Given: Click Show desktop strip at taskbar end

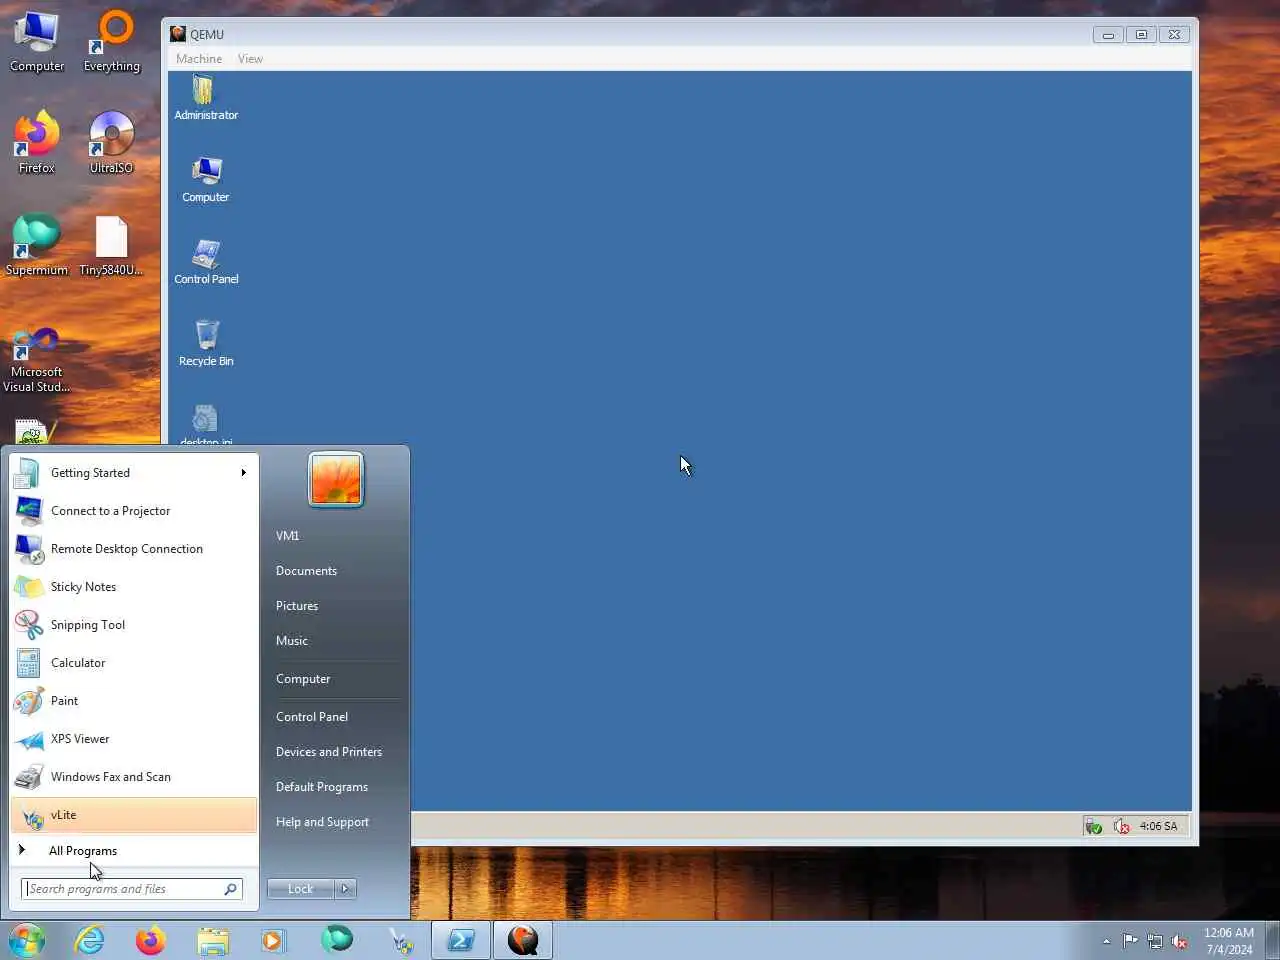Looking at the screenshot, I should coord(1272,941).
